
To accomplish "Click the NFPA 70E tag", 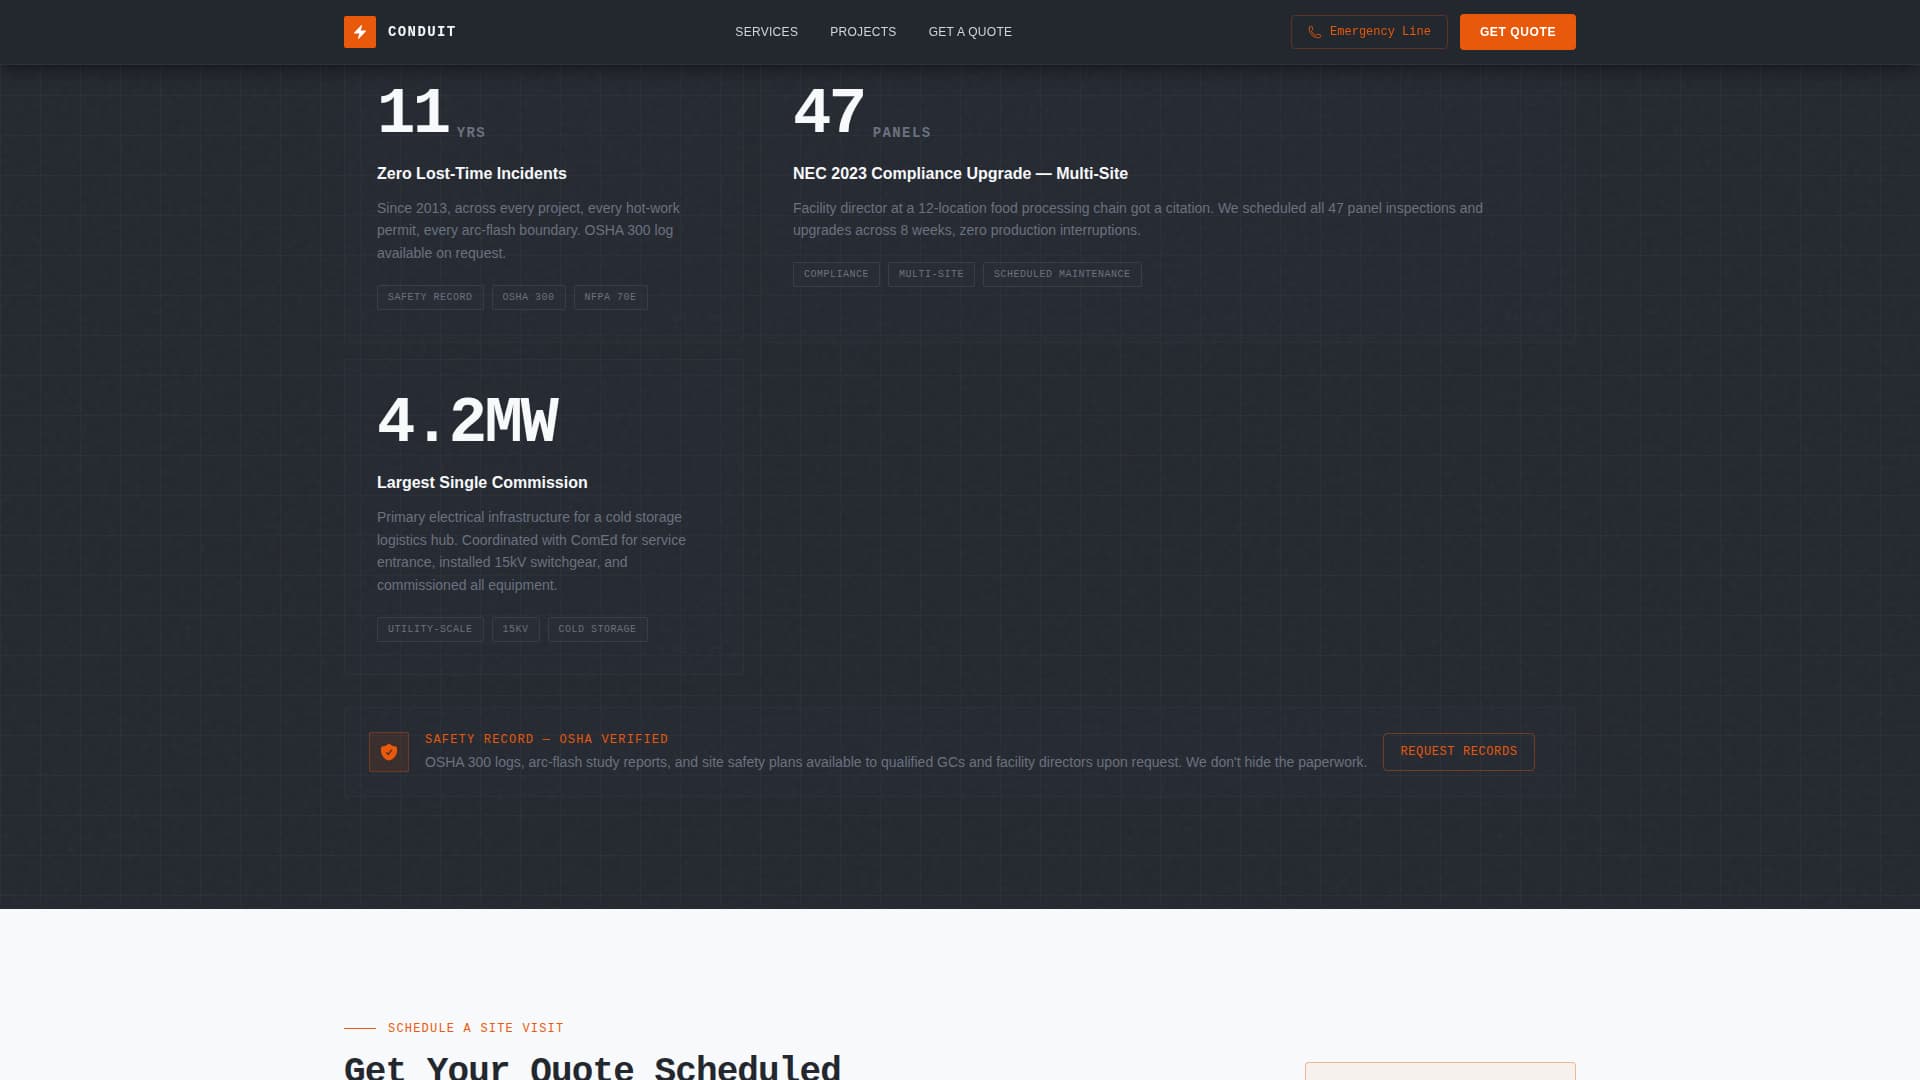I will [610, 297].
